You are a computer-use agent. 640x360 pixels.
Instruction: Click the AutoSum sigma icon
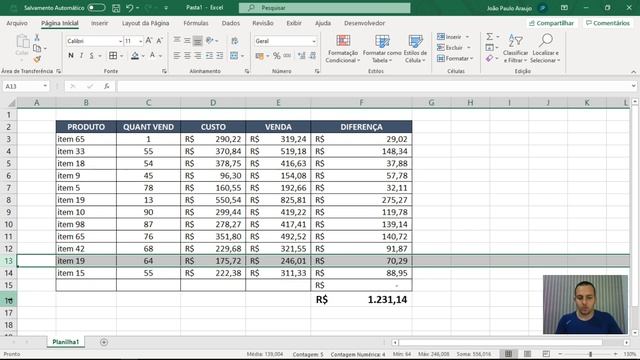(x=489, y=37)
